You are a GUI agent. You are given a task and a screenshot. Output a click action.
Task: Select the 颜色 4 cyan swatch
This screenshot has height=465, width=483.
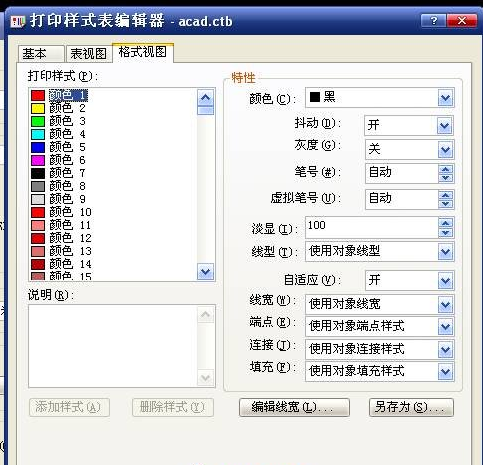(38, 134)
